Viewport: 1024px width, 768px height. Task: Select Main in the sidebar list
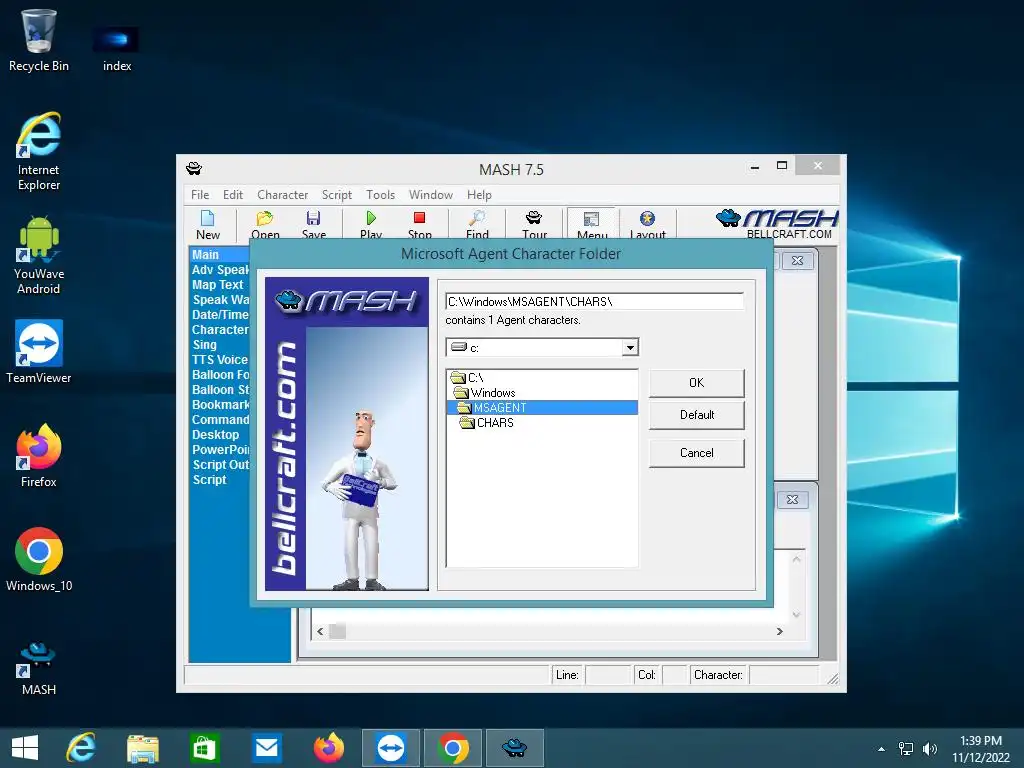(205, 255)
